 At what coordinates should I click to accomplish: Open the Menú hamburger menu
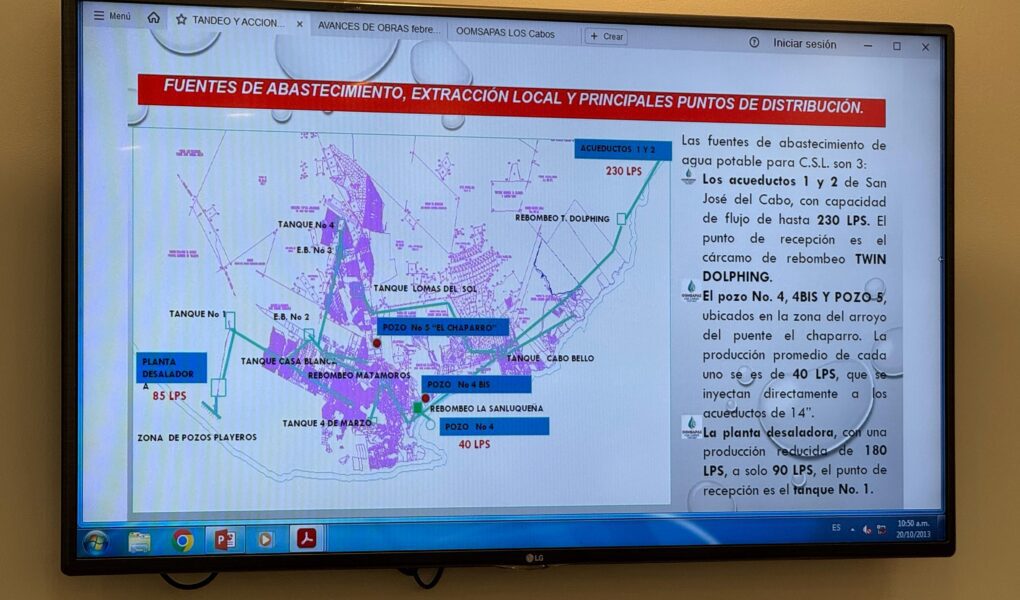[111, 17]
